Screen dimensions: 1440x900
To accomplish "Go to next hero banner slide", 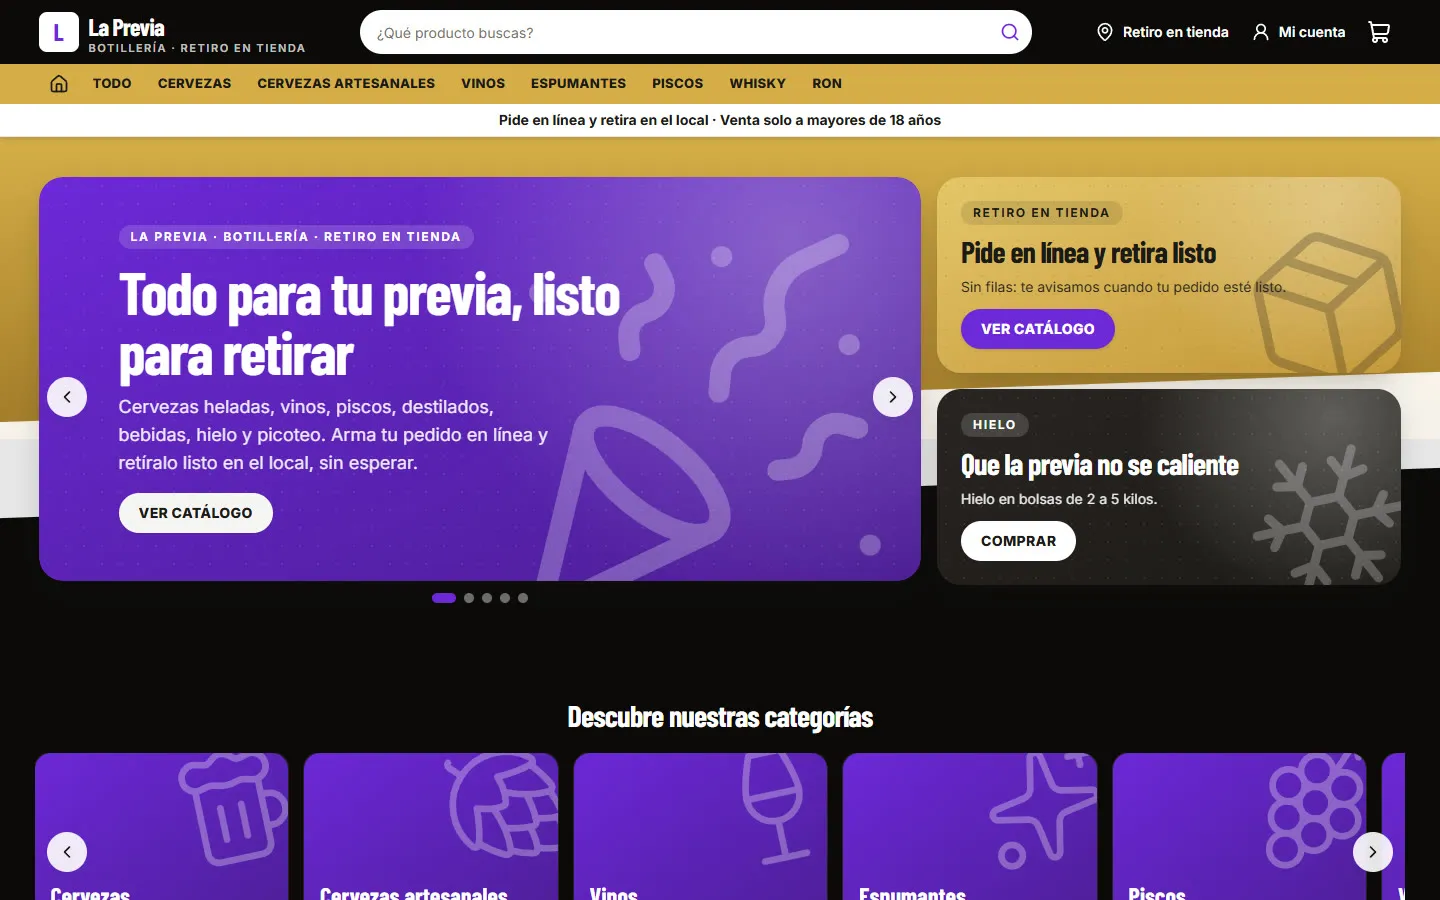I will coord(893,397).
